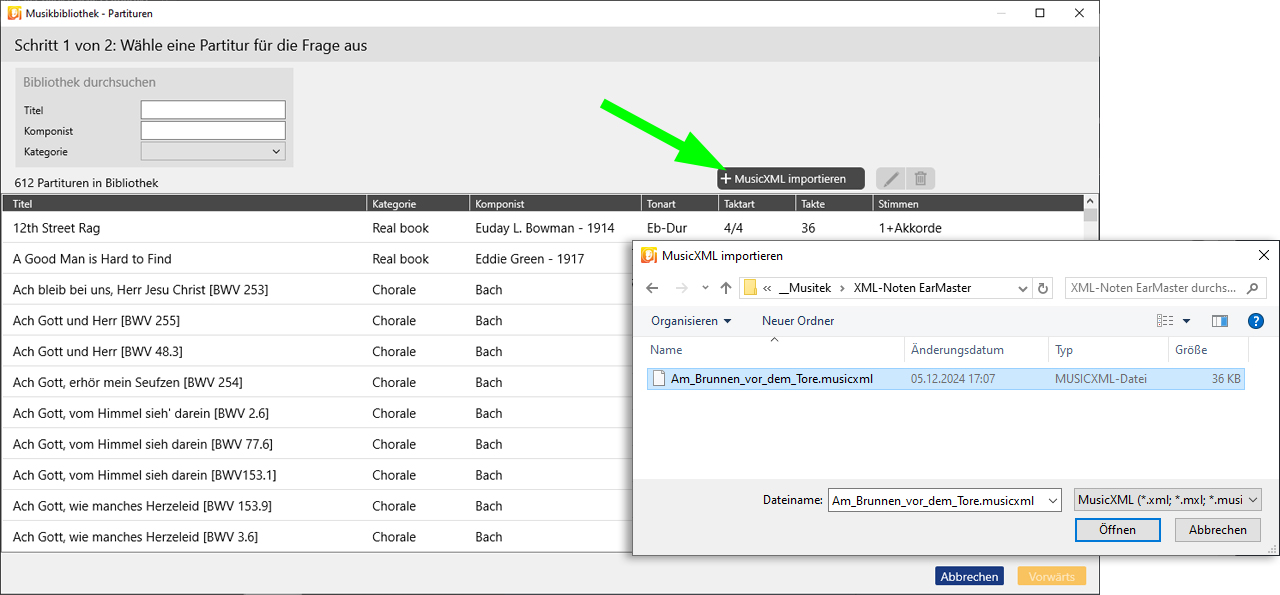The height and width of the screenshot is (595, 1280).
Task: Click the trash delete score icon
Action: point(921,179)
